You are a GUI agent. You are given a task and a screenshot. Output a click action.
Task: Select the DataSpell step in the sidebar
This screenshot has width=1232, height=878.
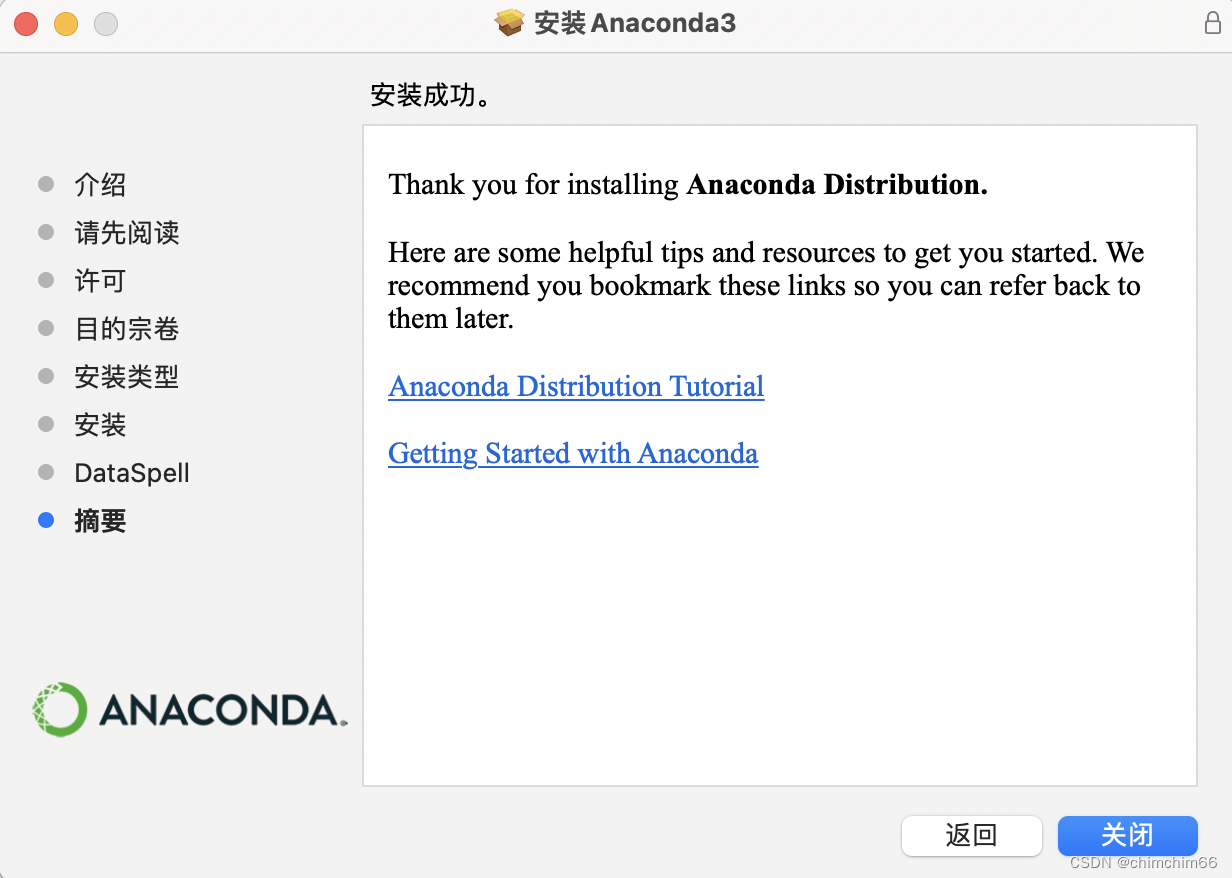131,472
